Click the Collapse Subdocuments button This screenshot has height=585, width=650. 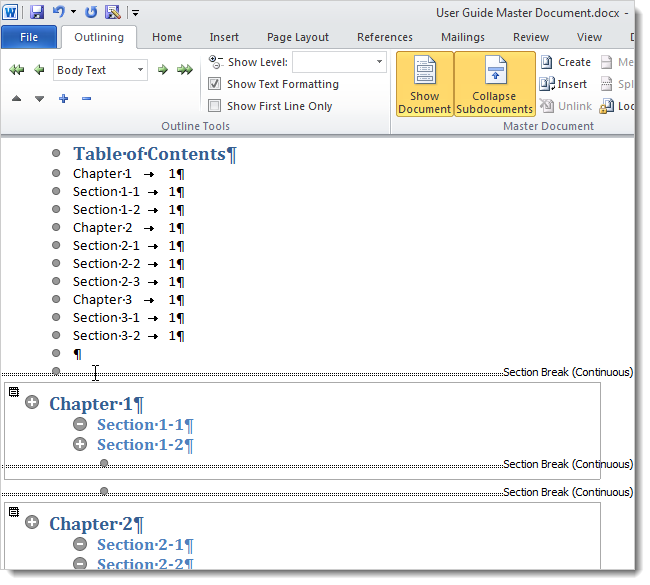click(x=494, y=84)
